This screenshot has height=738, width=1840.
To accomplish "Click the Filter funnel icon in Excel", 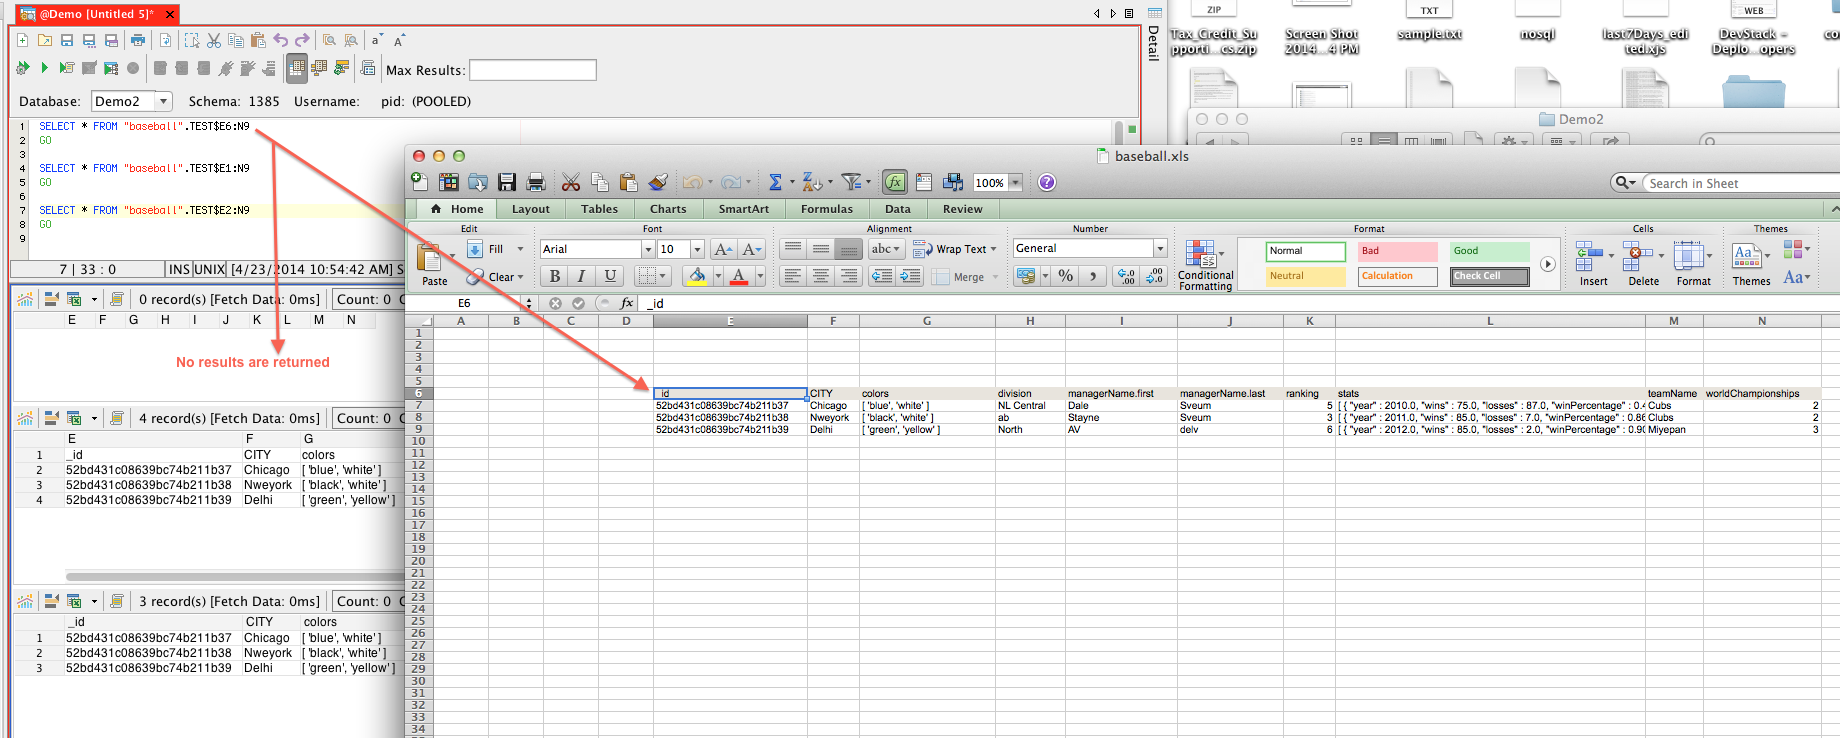I will [x=851, y=182].
